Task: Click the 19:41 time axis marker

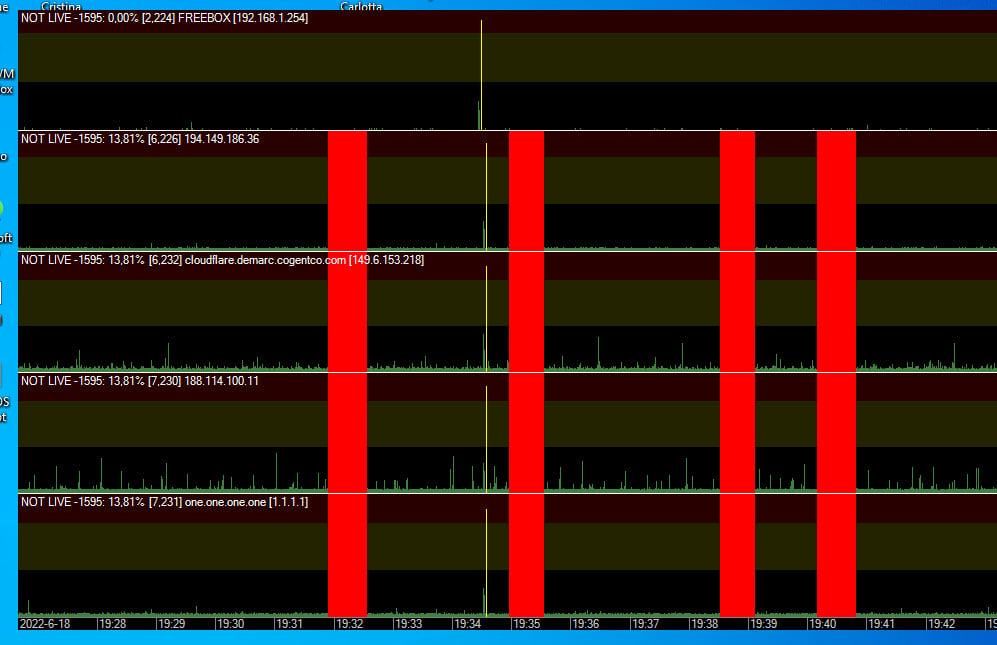Action: pyautogui.click(x=881, y=623)
